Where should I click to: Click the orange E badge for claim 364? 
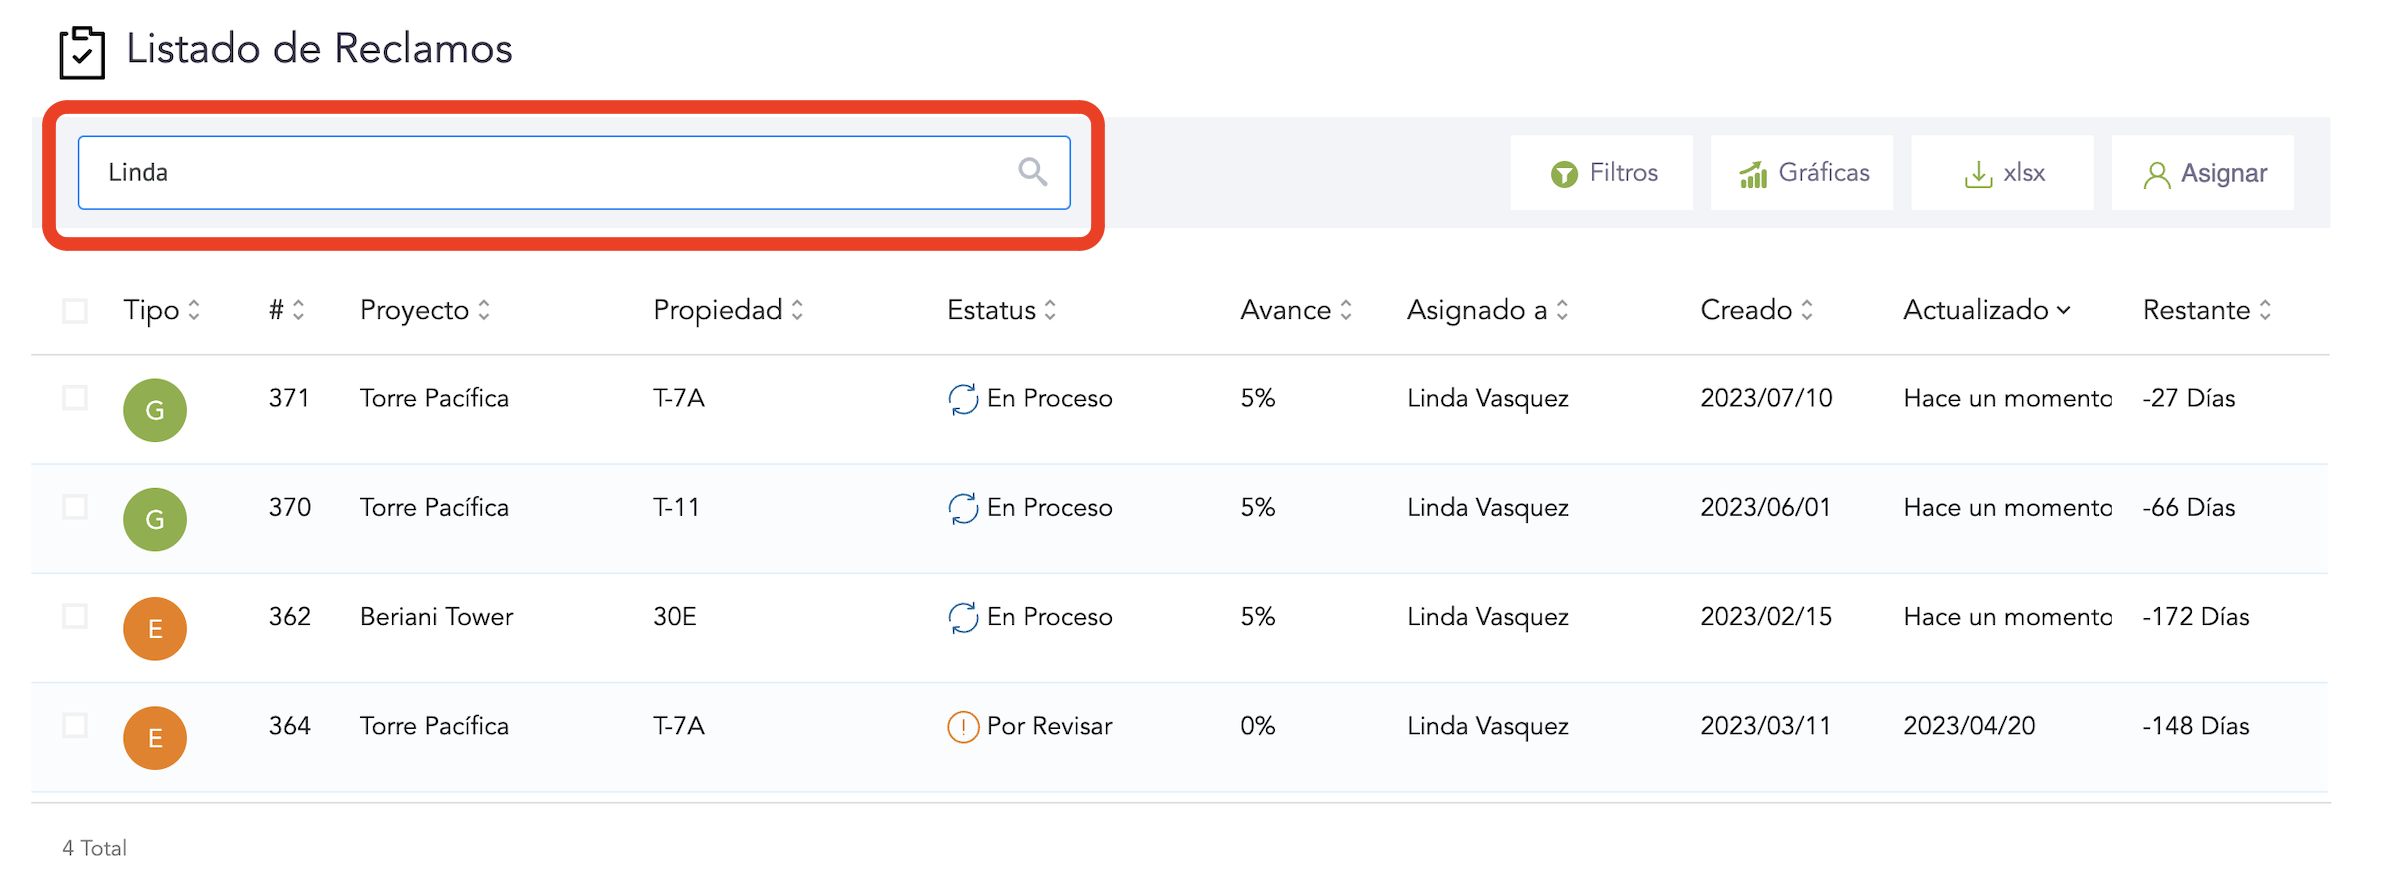[x=155, y=738]
